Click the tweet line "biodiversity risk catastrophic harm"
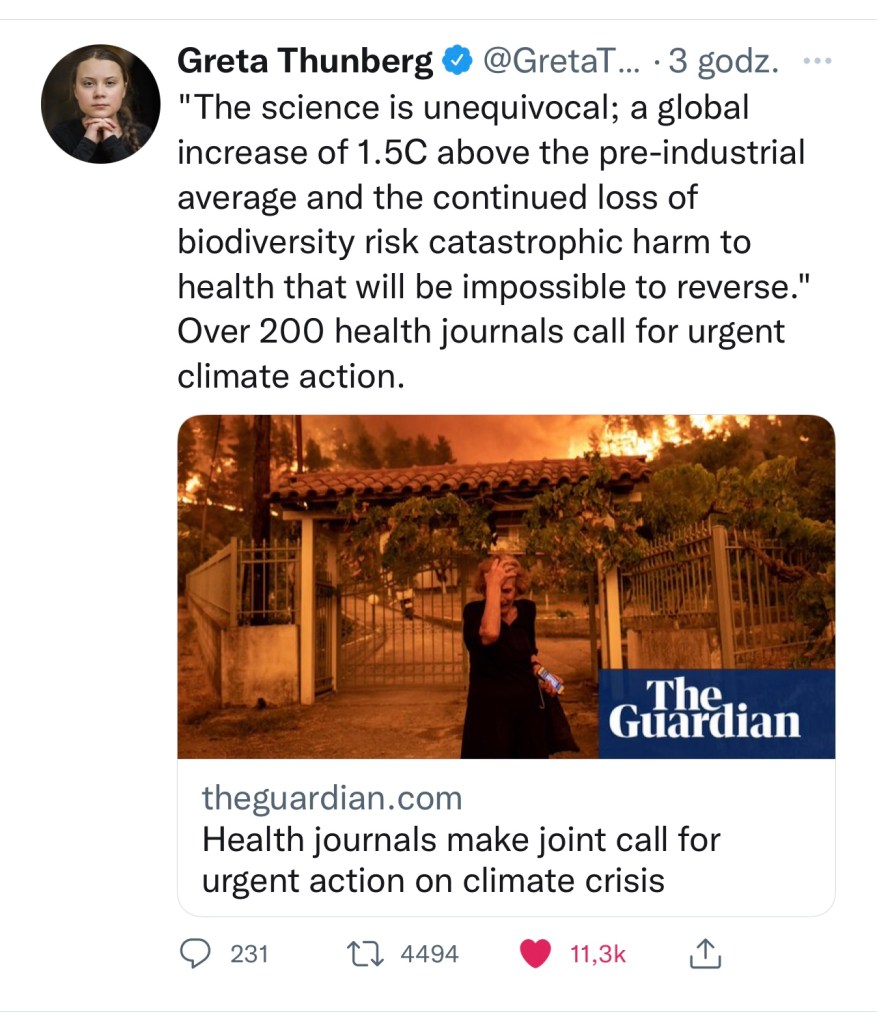877x1023 pixels. 463,242
